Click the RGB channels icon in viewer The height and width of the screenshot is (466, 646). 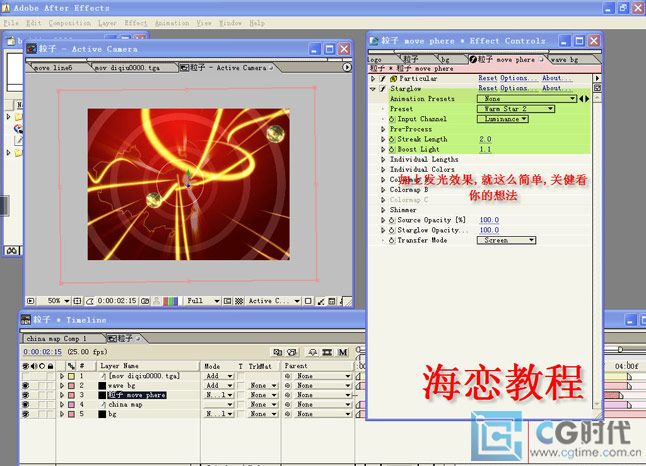coord(171,300)
